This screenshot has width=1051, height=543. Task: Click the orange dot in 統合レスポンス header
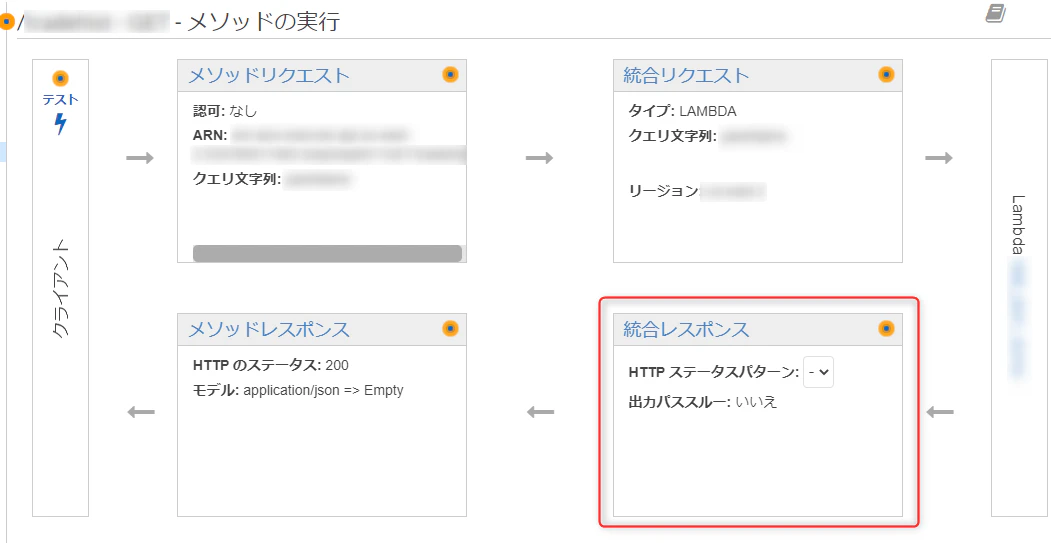click(x=886, y=328)
